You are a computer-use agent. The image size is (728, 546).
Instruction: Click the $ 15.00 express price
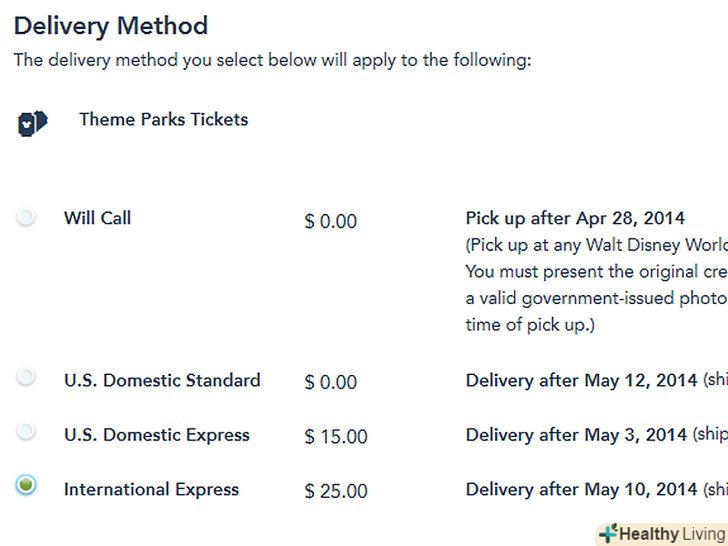[336, 437]
